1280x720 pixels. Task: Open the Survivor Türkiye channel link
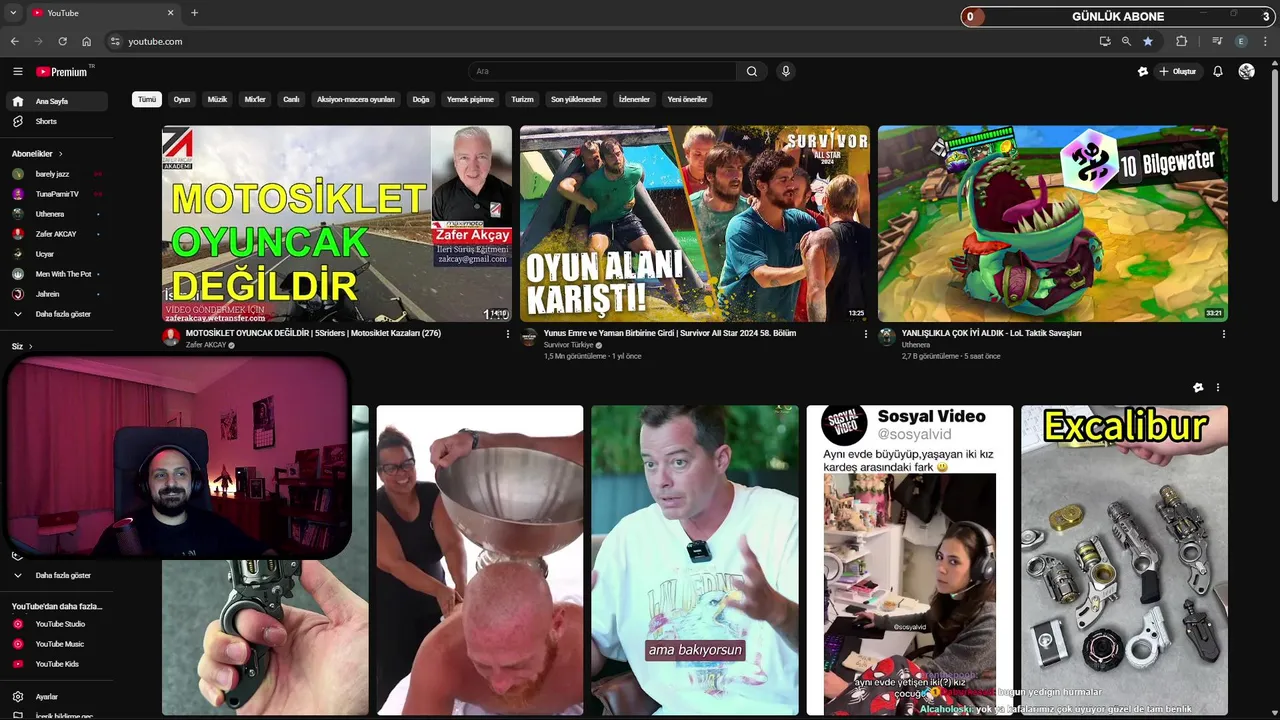click(569, 345)
